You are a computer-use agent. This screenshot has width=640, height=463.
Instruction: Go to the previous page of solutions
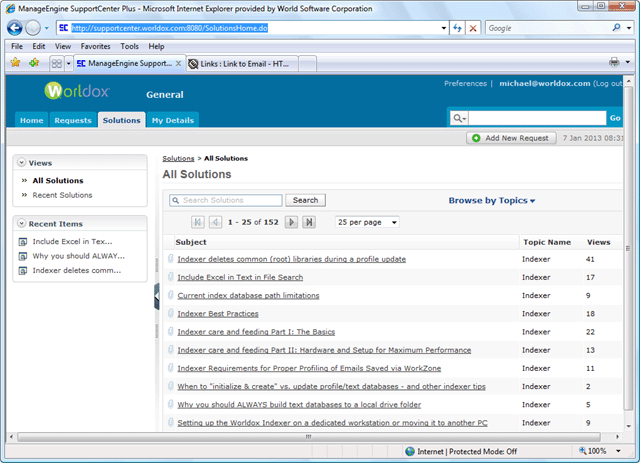(216, 222)
